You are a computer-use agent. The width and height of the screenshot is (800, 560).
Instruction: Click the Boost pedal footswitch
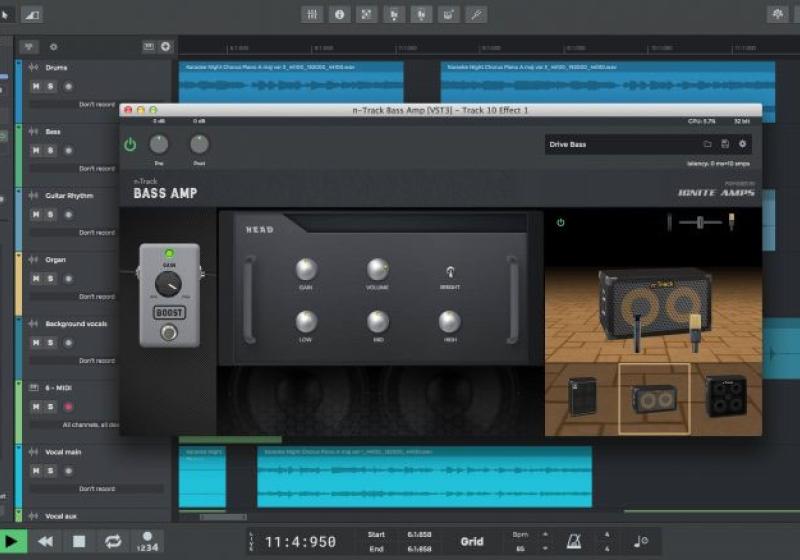tap(169, 332)
